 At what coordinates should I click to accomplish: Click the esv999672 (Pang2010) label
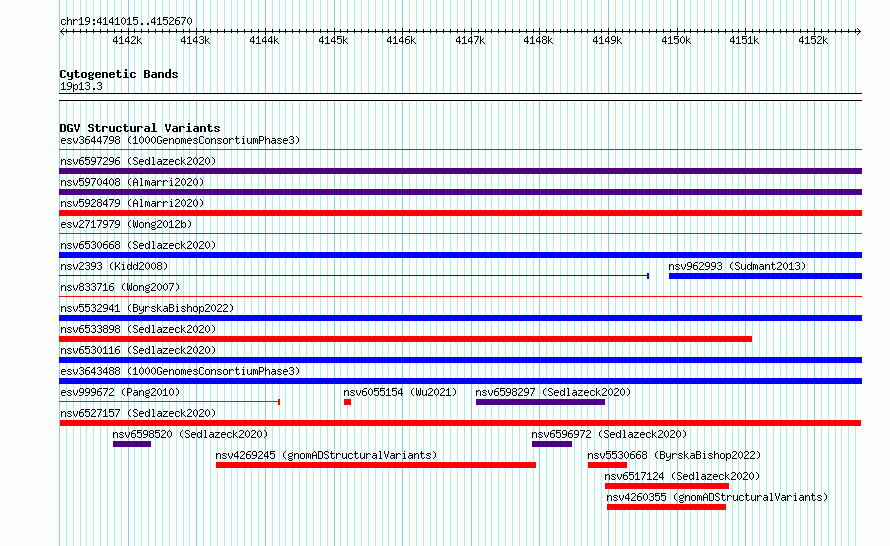(x=120, y=392)
